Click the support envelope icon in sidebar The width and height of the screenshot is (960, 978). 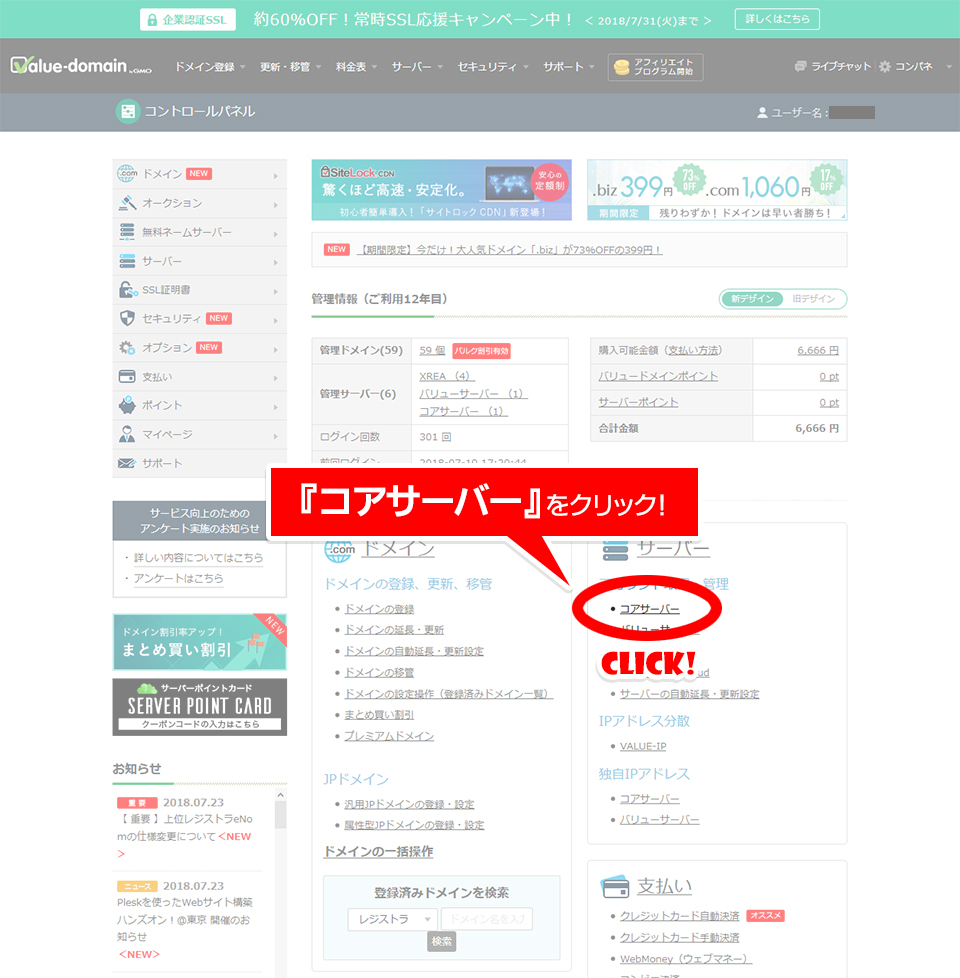pyautogui.click(x=127, y=464)
